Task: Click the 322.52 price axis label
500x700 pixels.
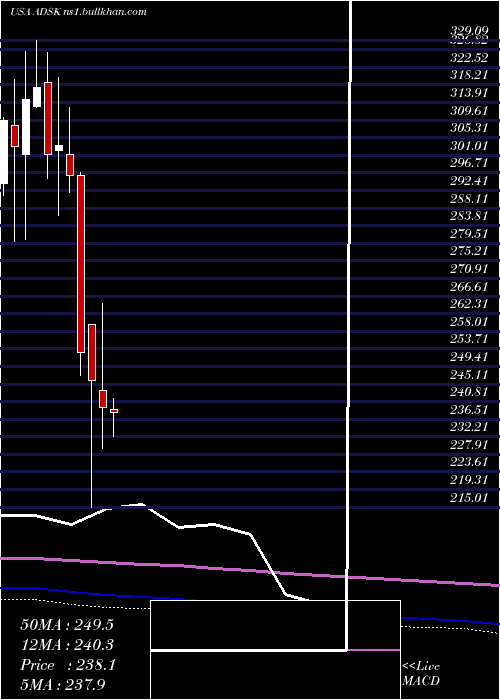Action: tap(469, 58)
